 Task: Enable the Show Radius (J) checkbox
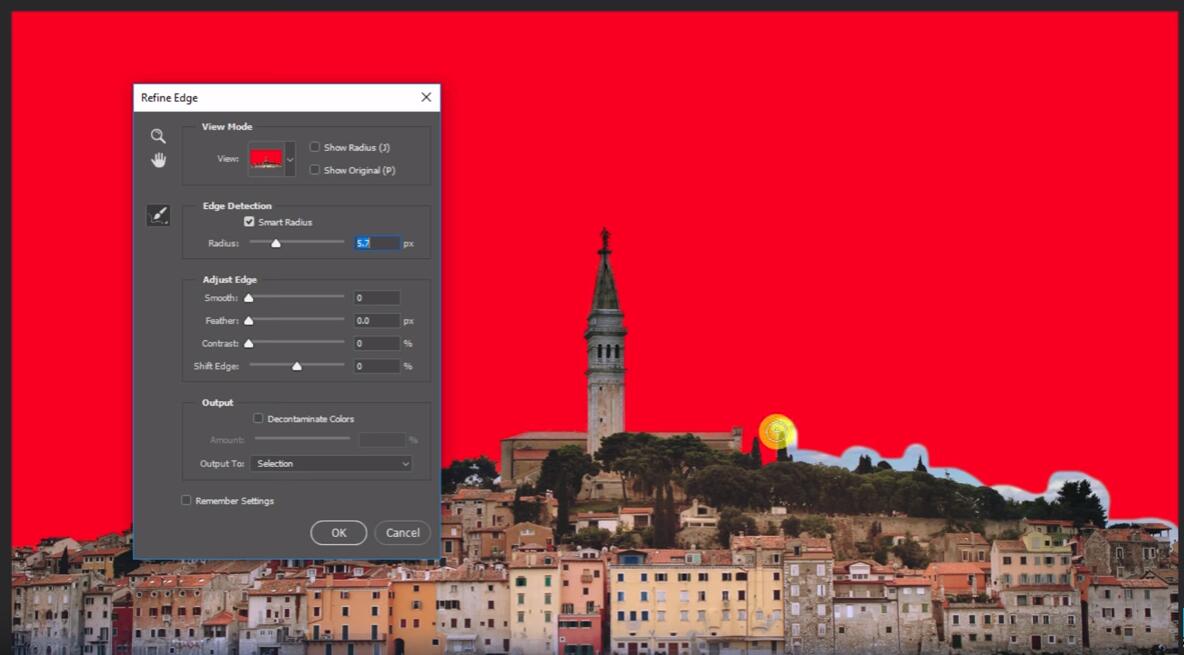[x=315, y=147]
